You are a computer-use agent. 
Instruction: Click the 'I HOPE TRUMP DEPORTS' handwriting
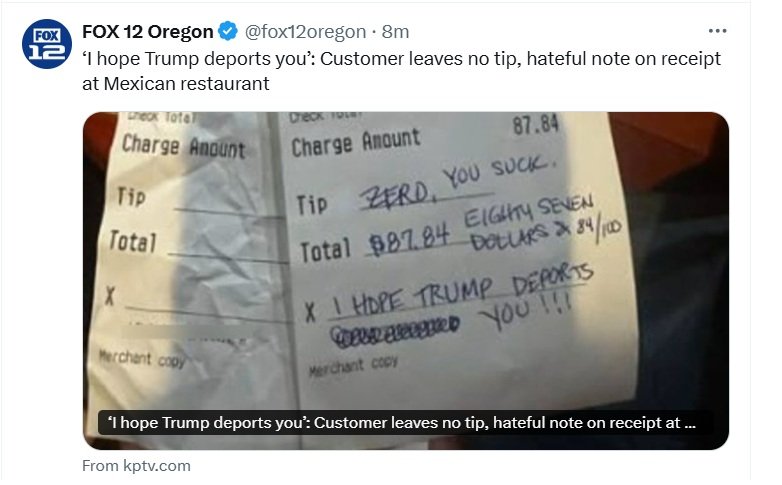pyautogui.click(x=461, y=292)
